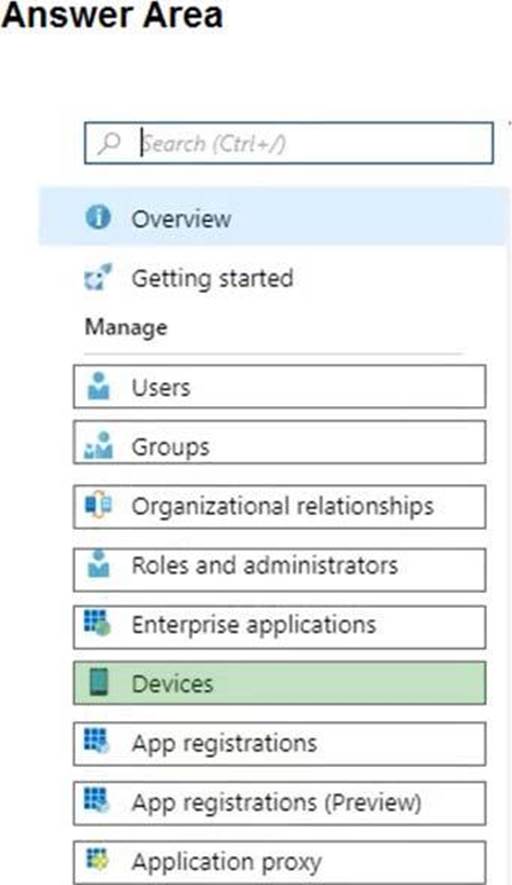Click the Groups people icon
Screen dimensions: 512x885
pyautogui.click(x=98, y=445)
